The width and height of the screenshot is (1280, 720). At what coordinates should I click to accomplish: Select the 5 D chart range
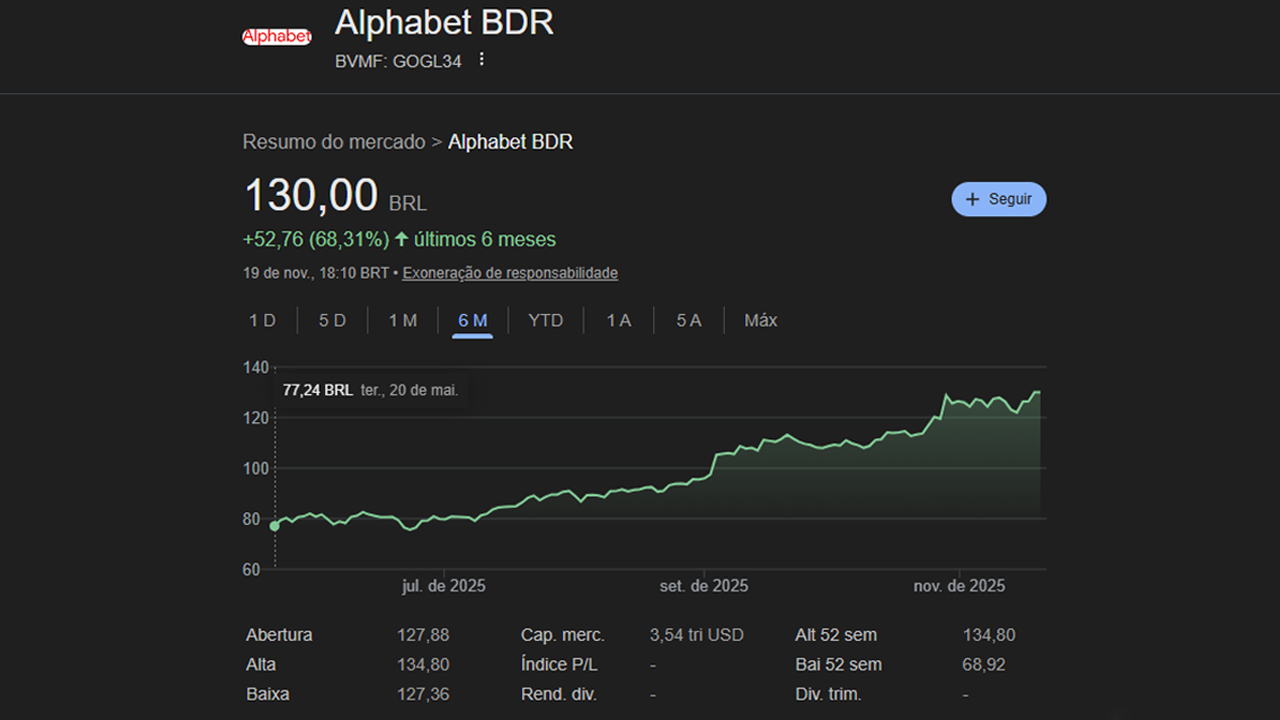point(332,321)
